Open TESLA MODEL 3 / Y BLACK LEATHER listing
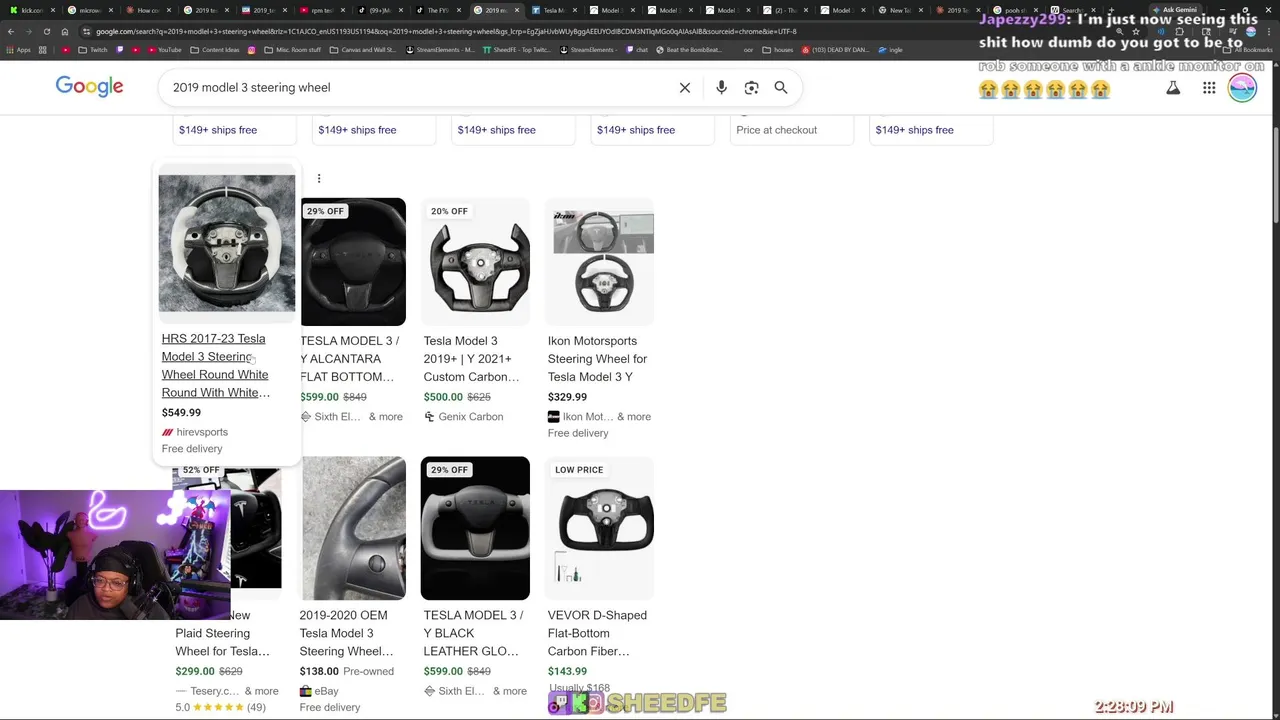 pos(473,633)
